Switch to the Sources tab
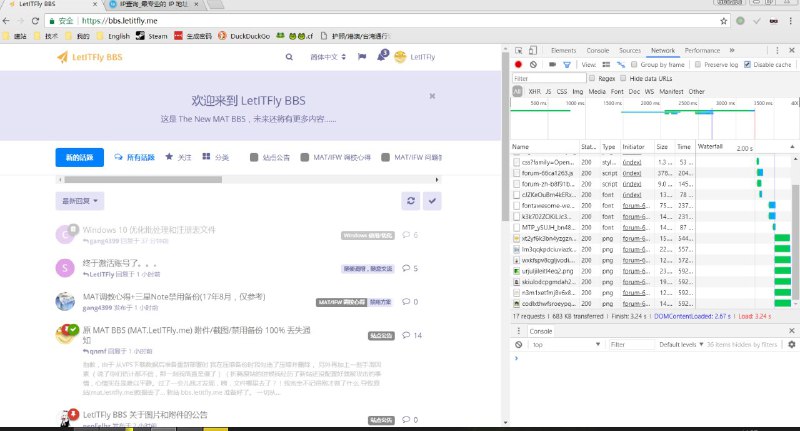Screen dimensions: 800x431 (630, 50)
